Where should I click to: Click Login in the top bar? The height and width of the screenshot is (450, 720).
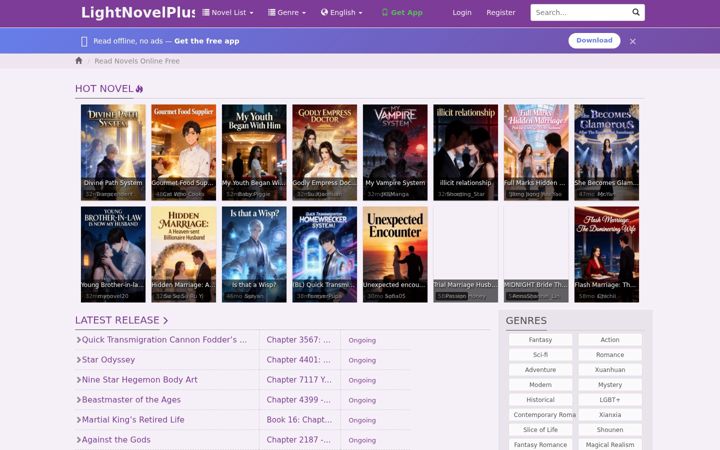click(461, 12)
